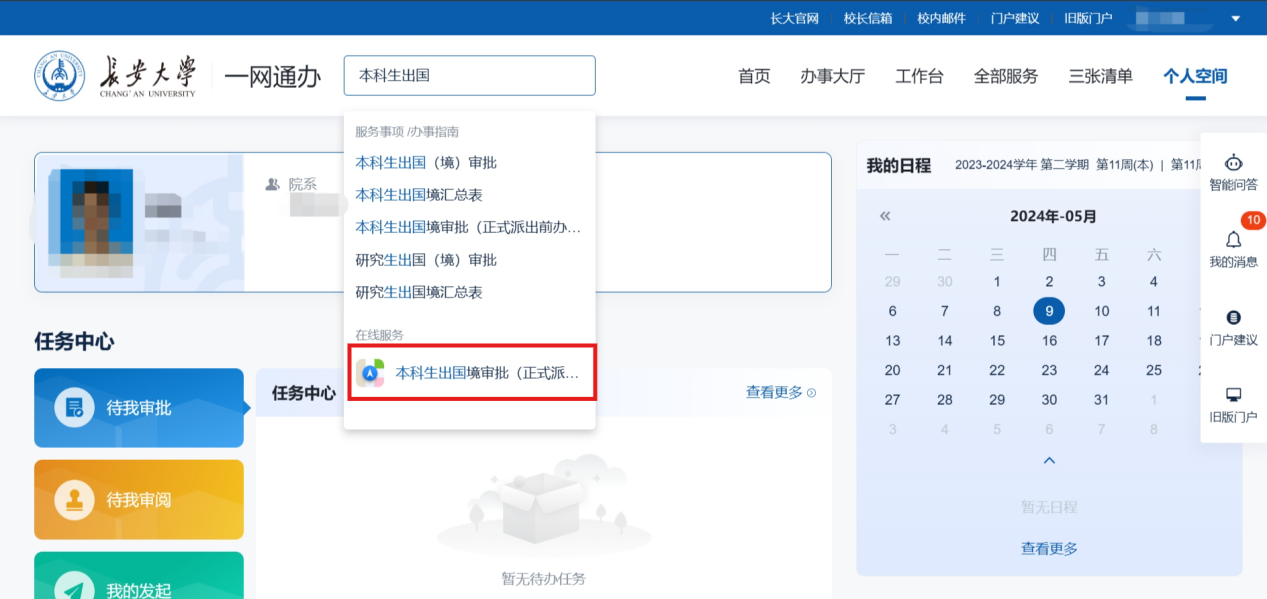Click the Chang'an University logo
The width and height of the screenshot is (1267, 599).
click(x=60, y=76)
